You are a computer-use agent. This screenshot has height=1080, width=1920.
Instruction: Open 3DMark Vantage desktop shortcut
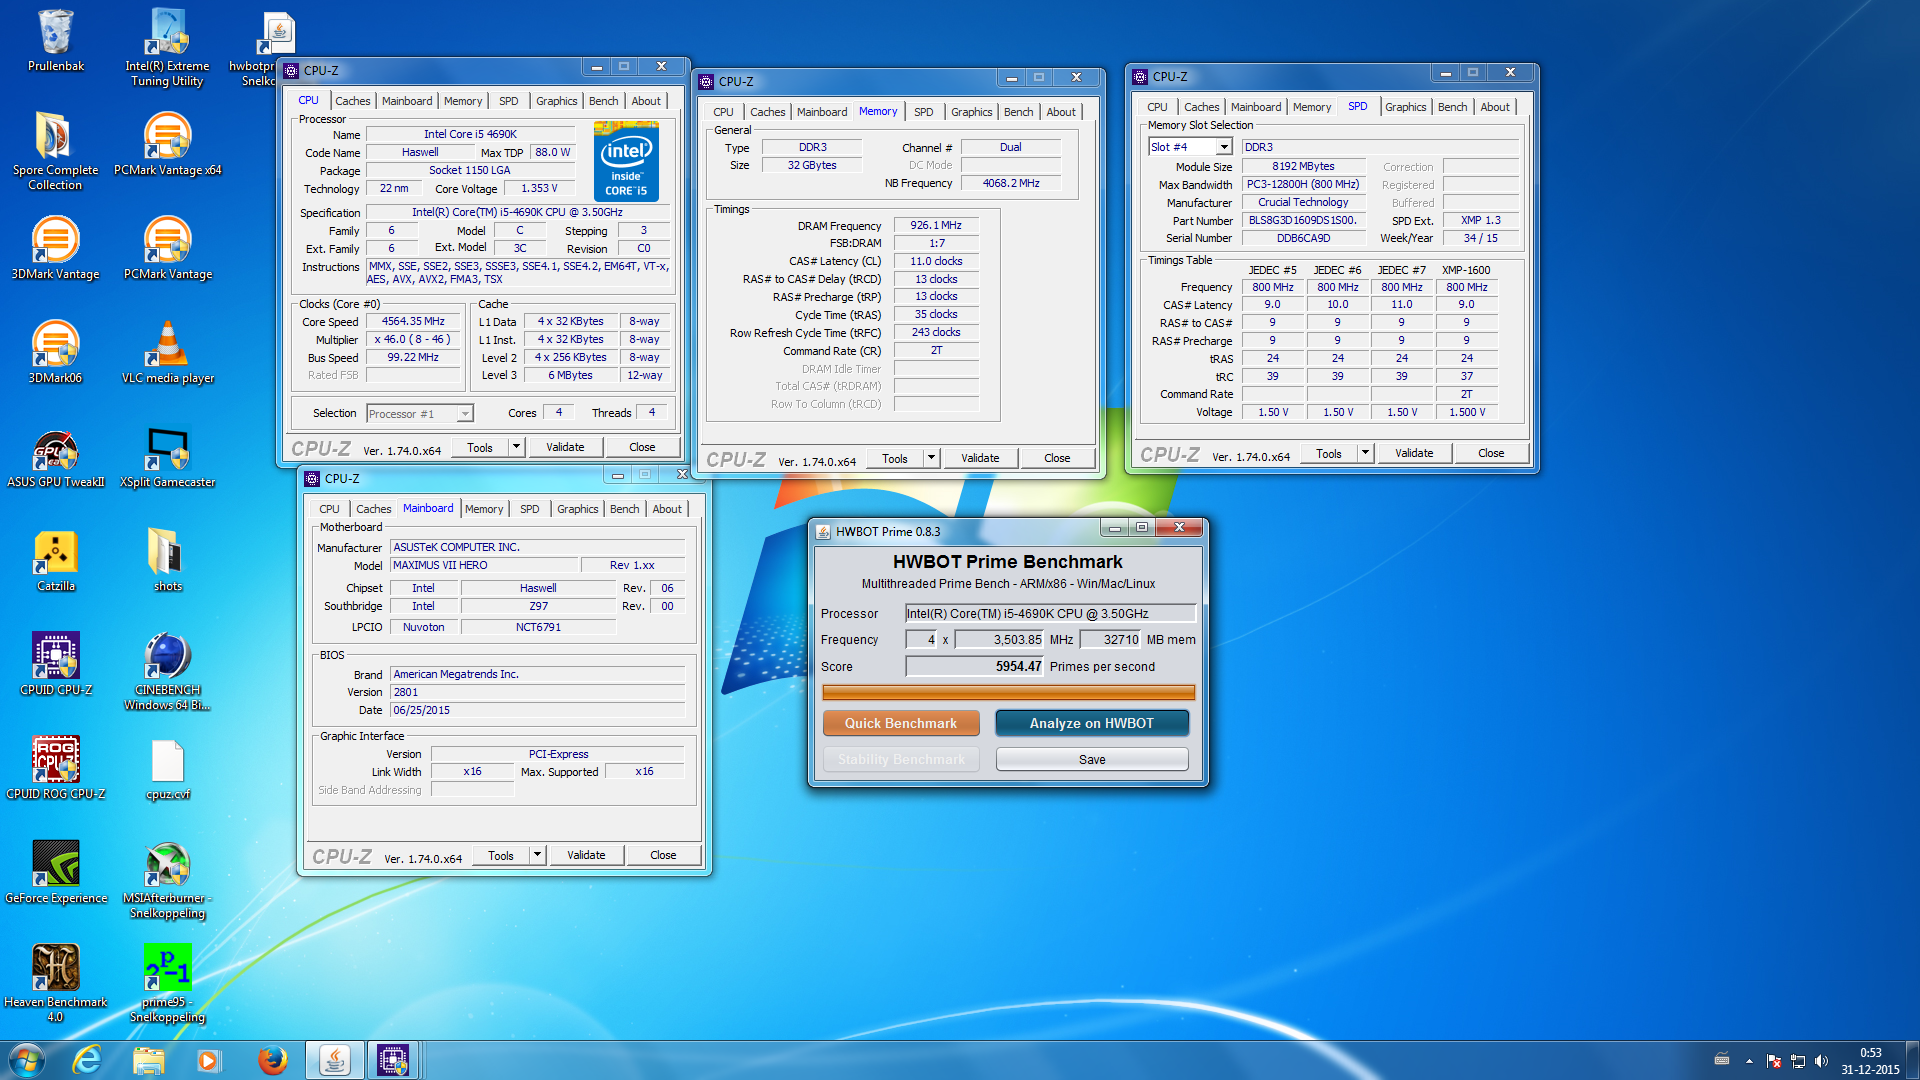56,248
